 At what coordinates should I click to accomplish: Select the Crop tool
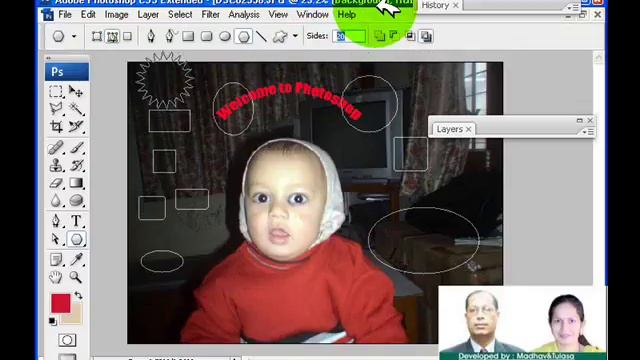tap(56, 127)
